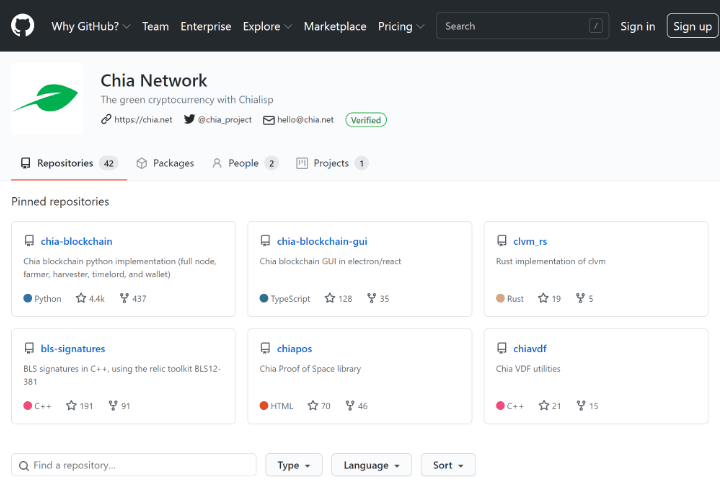Open the Type filter dropdown
The width and height of the screenshot is (720, 482).
[x=294, y=465]
